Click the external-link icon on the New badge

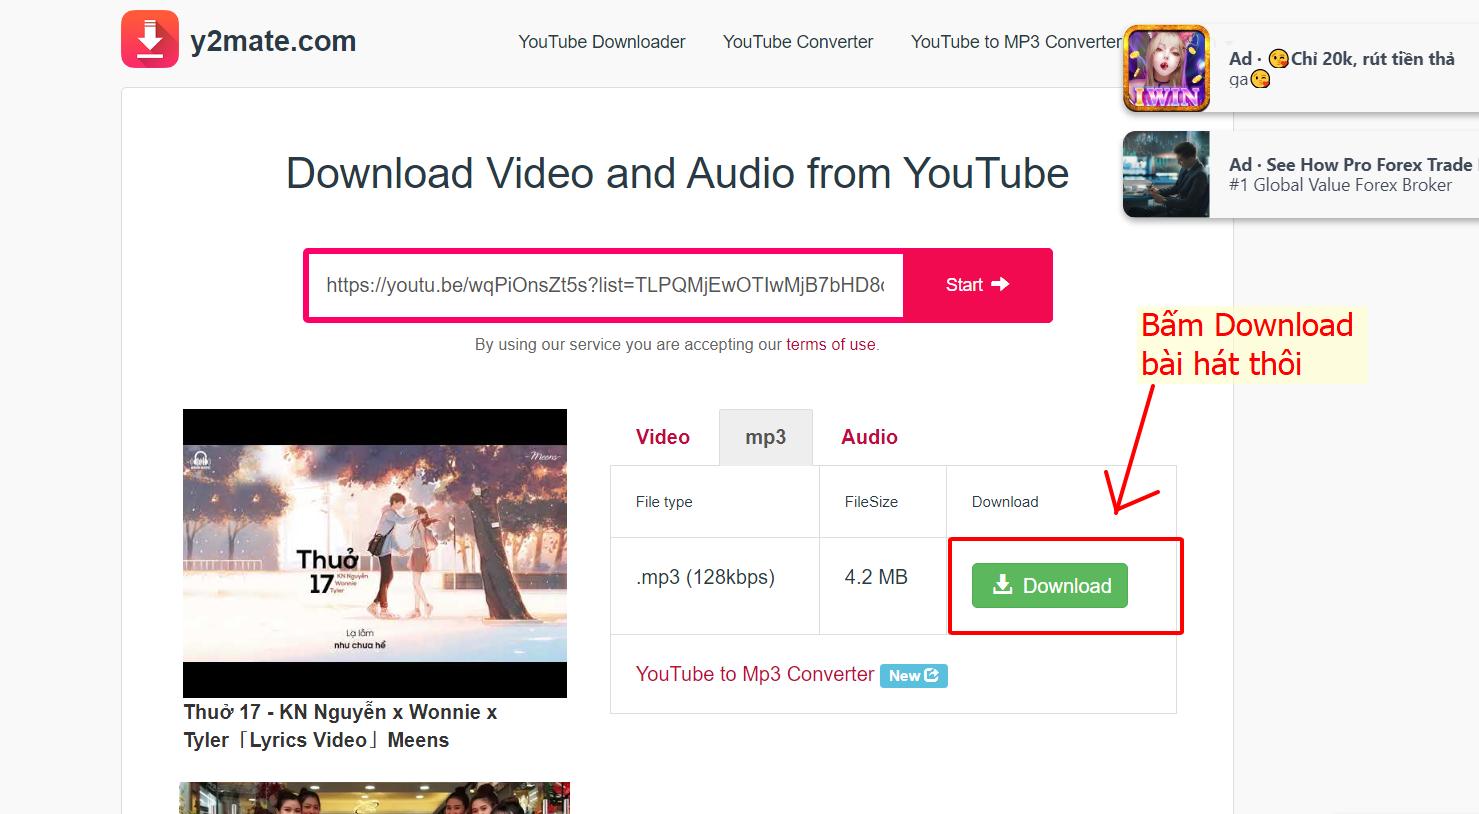[x=932, y=675]
